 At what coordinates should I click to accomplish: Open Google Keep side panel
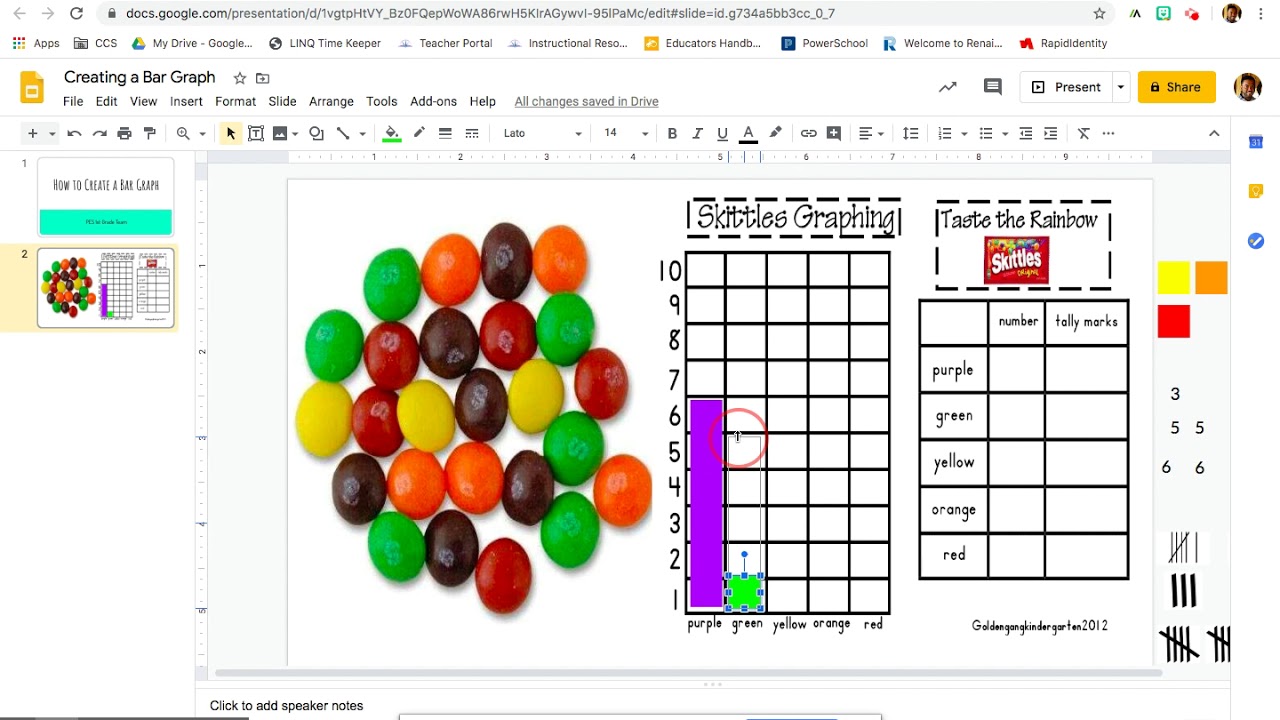1256,191
